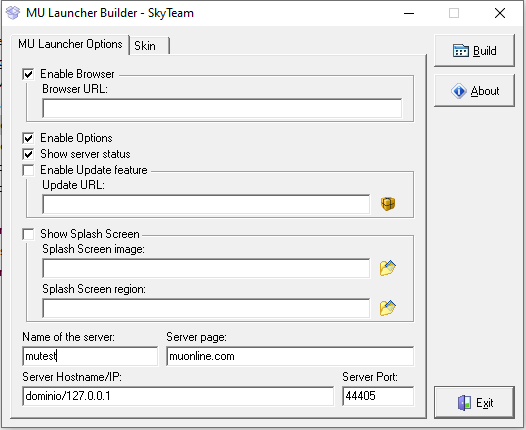Click into the Update URL field

(206, 204)
